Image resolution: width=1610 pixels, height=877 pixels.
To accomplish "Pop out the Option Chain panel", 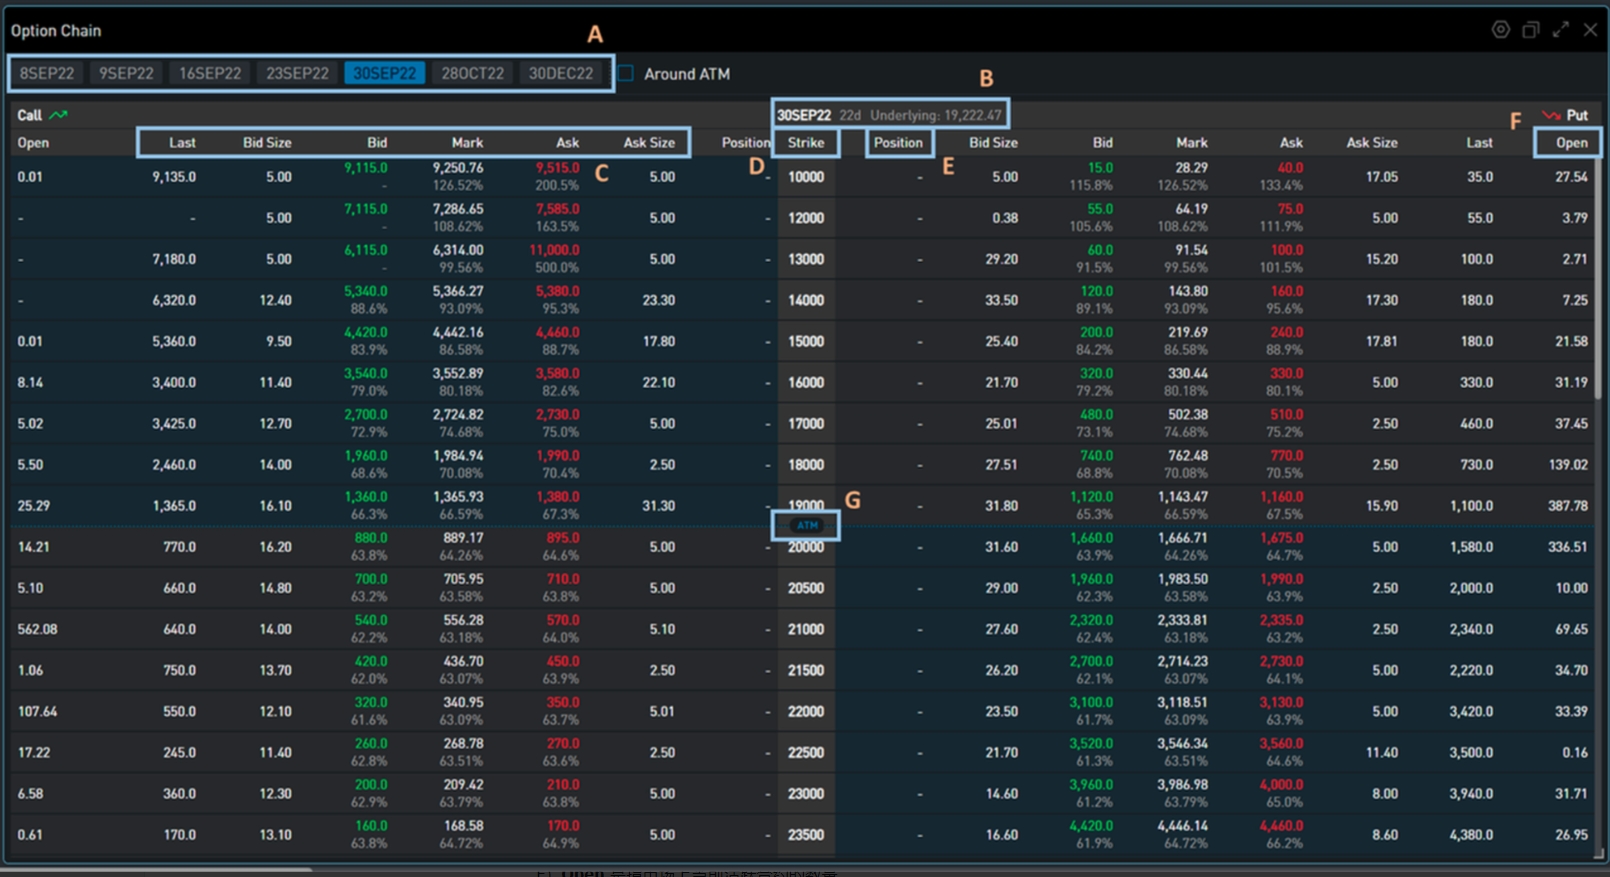I will tap(1530, 30).
